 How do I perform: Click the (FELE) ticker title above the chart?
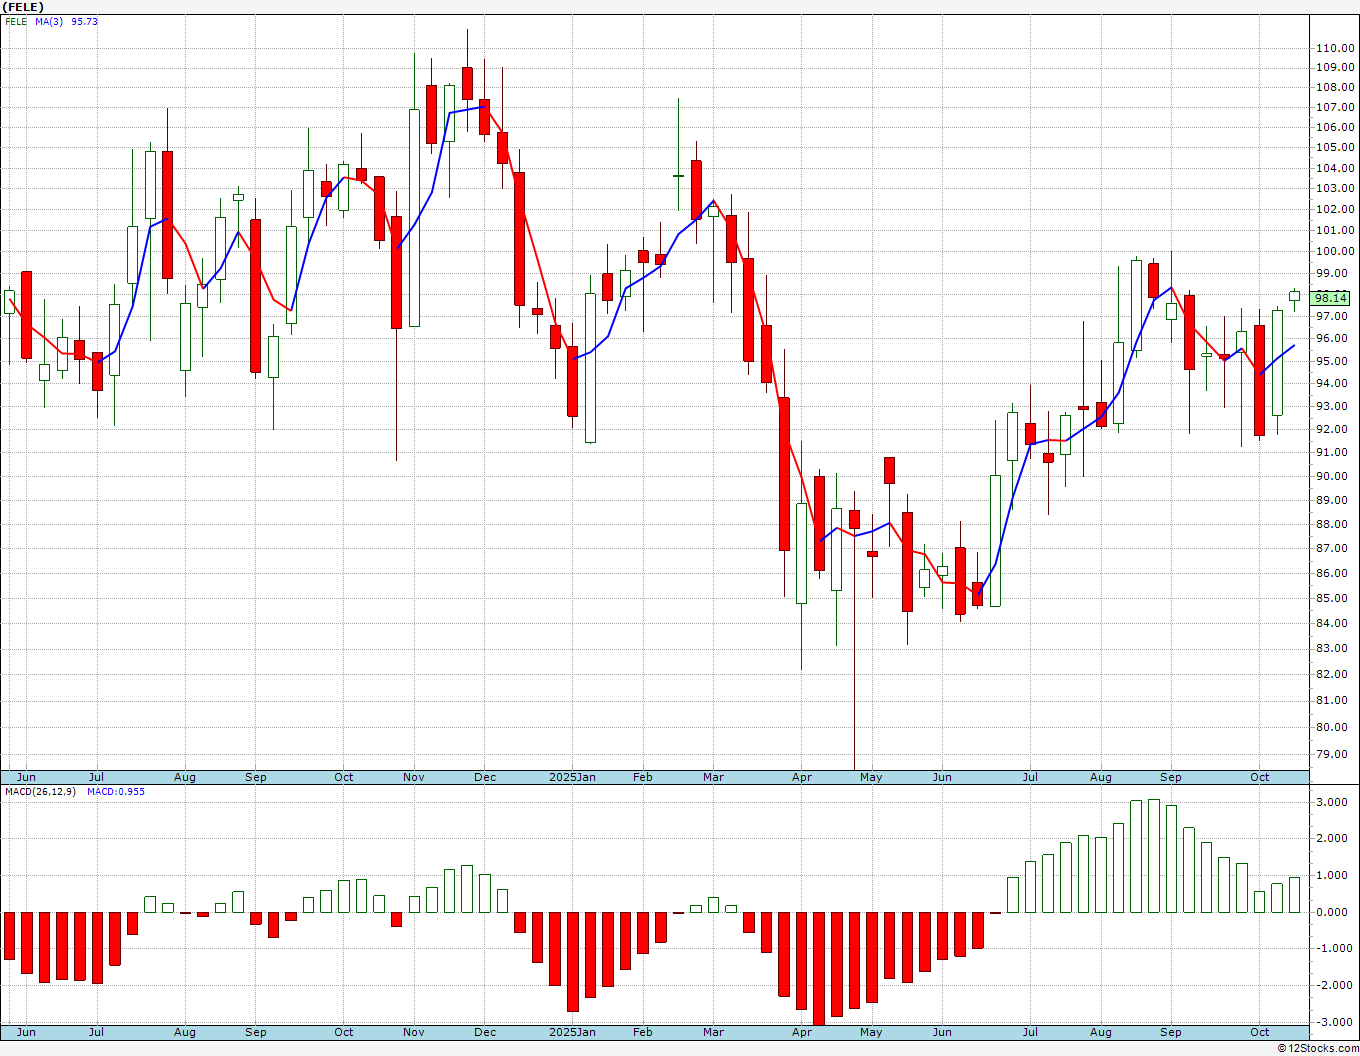click(23, 7)
